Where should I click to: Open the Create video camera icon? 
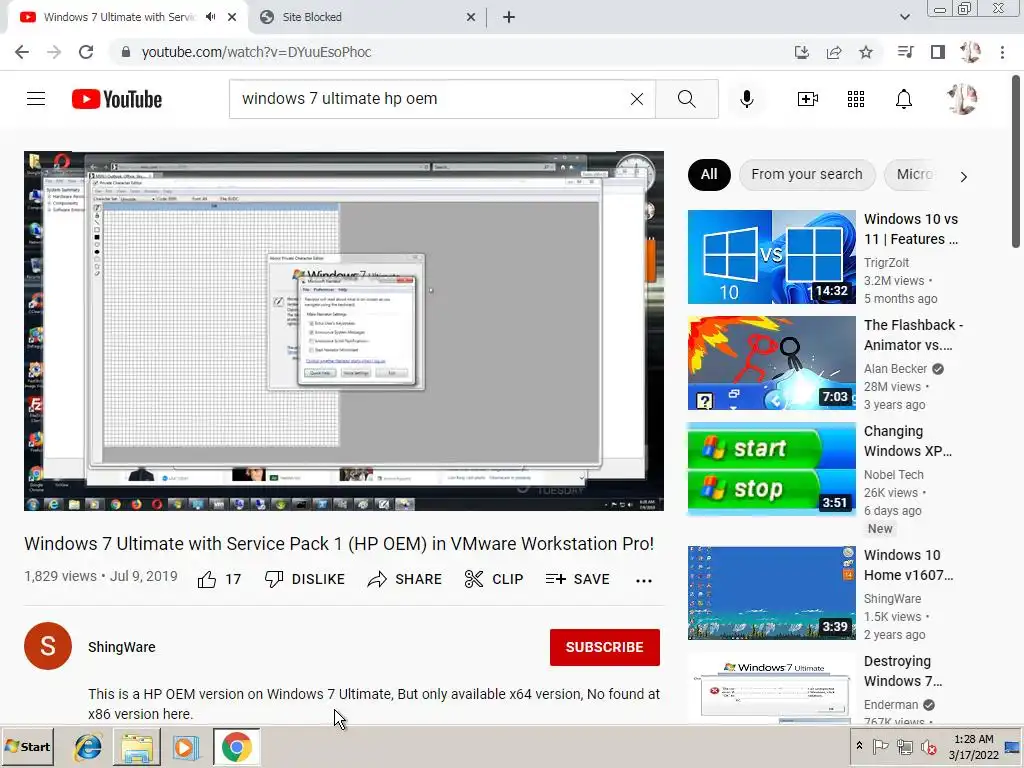click(808, 99)
